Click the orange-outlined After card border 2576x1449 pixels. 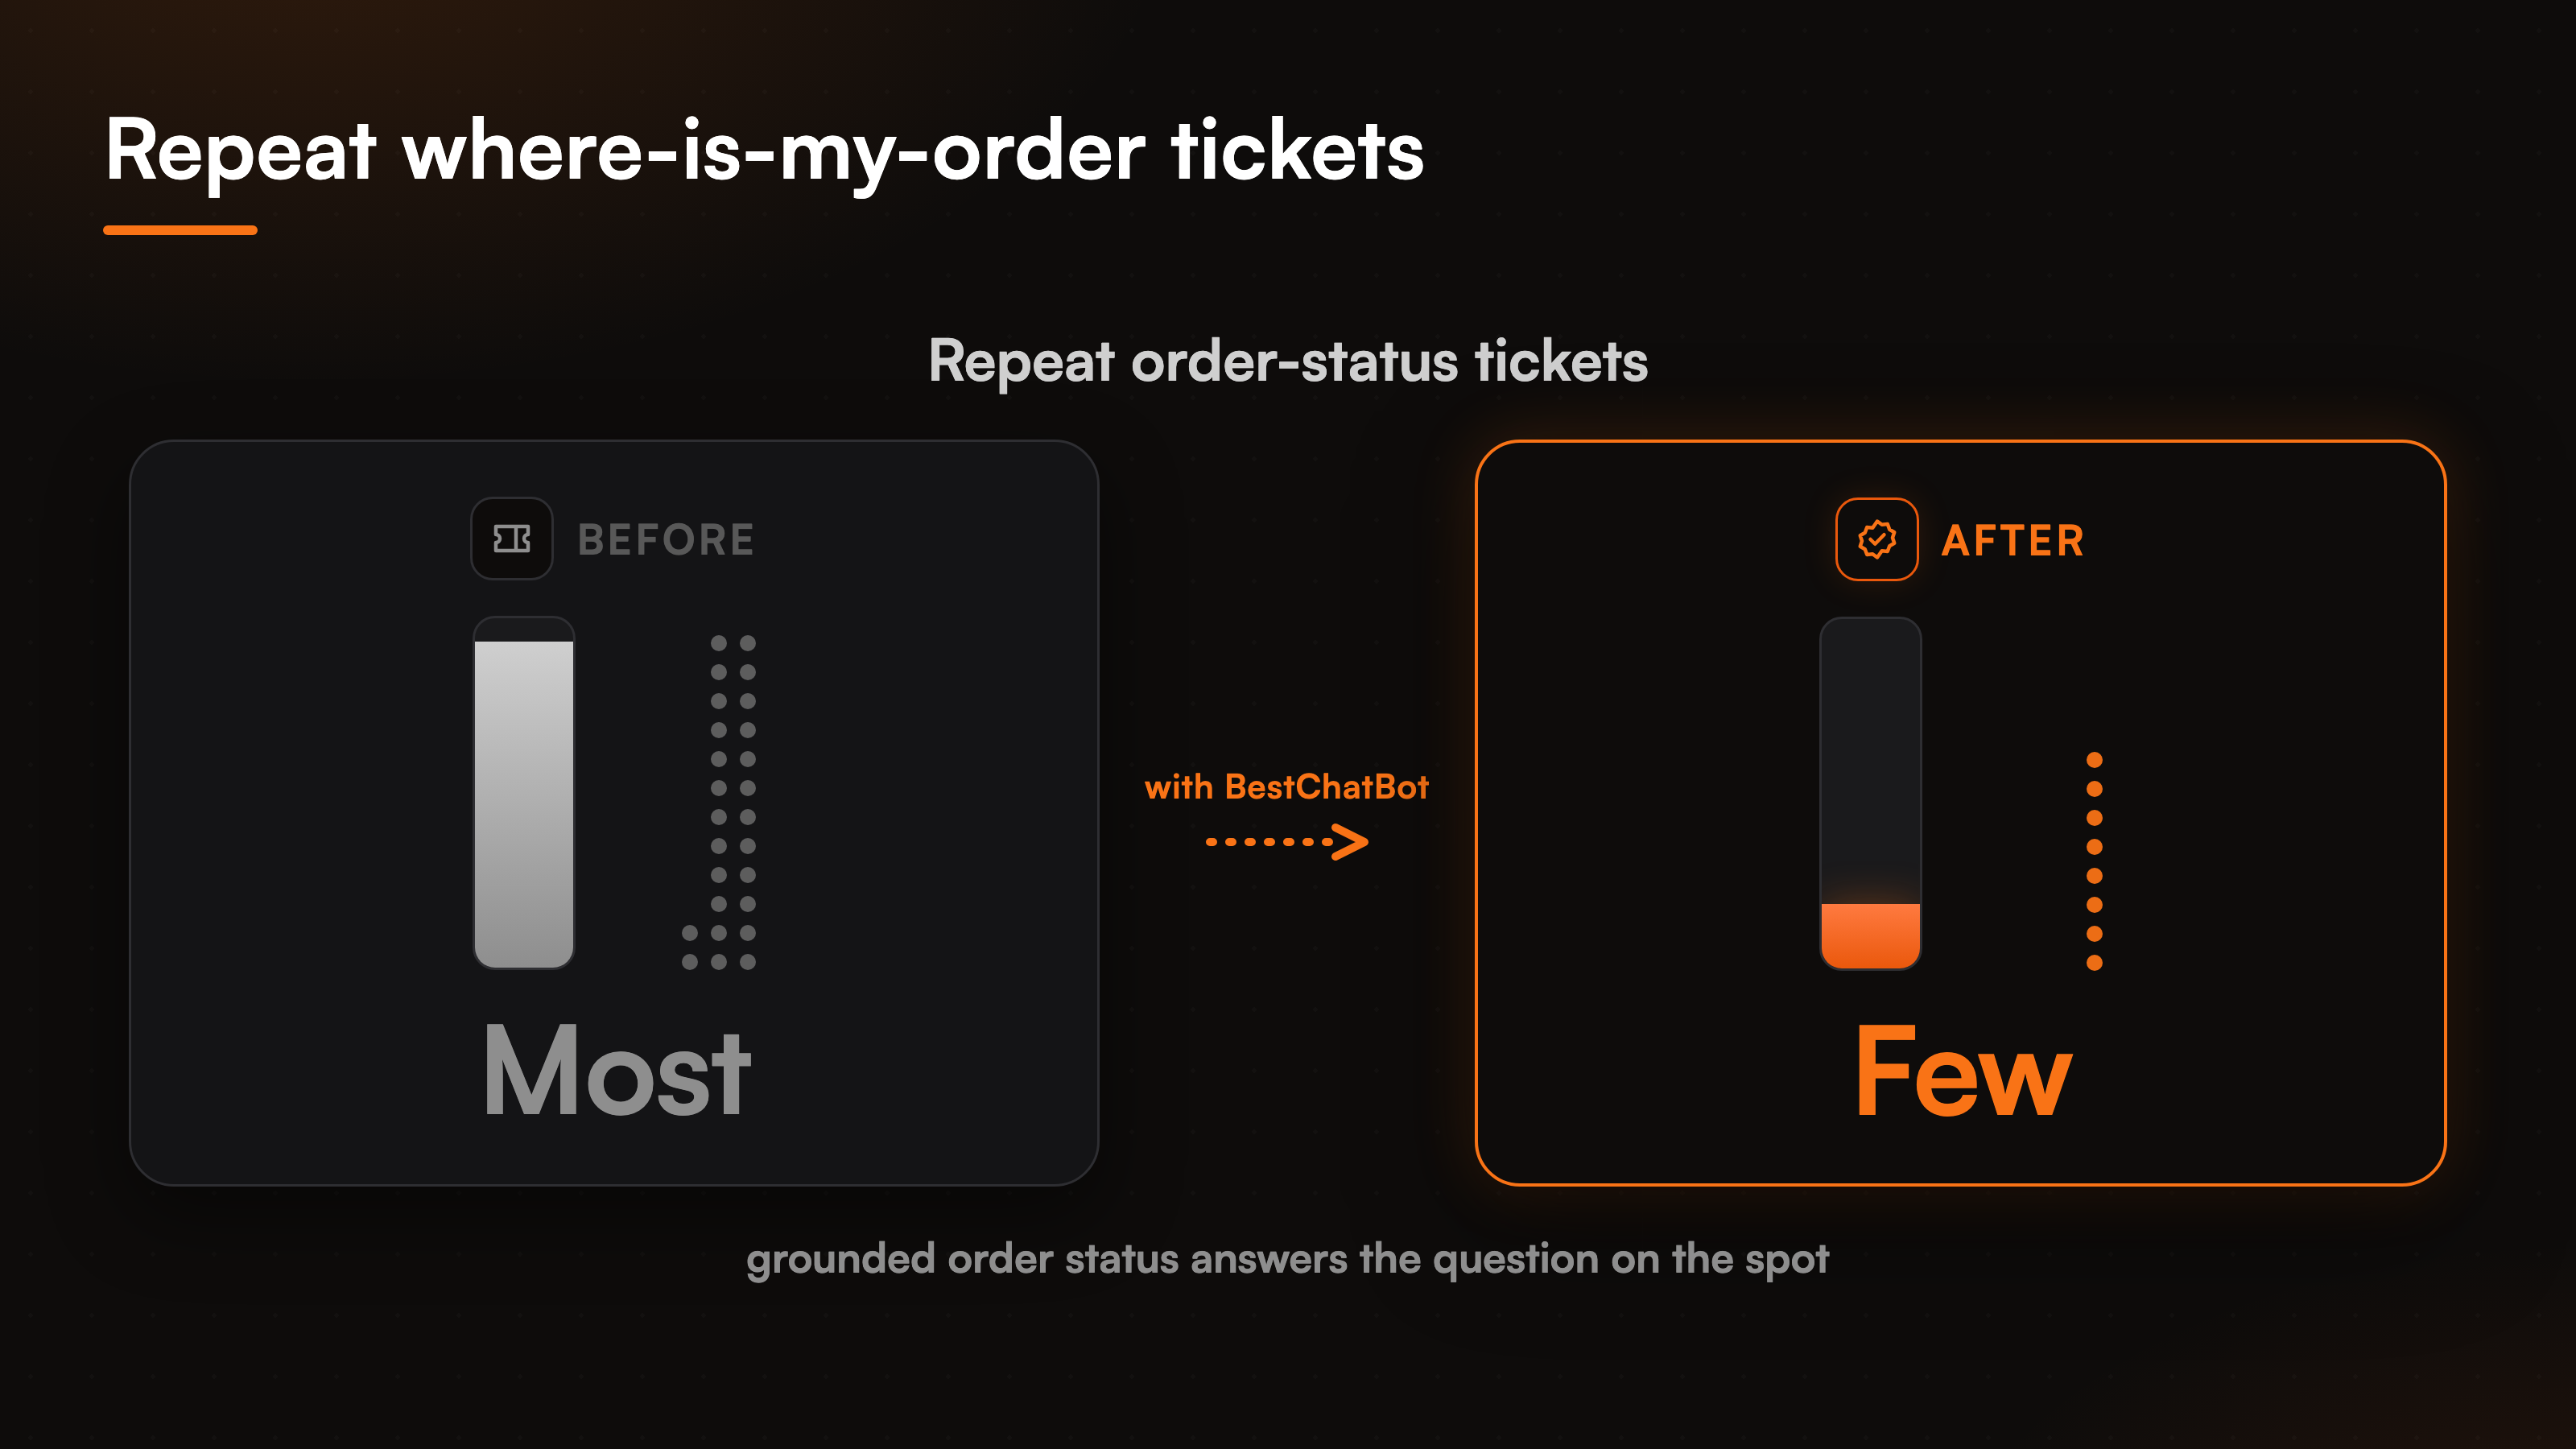1960,441
